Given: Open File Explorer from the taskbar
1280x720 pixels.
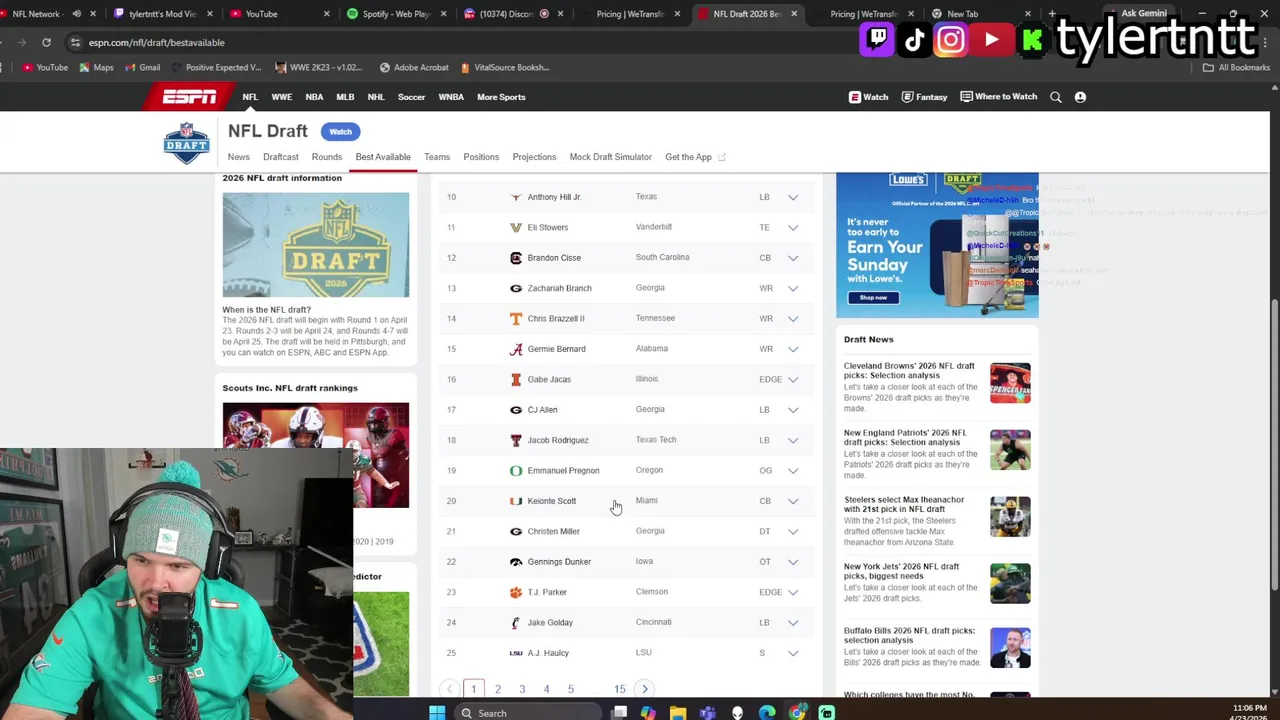Looking at the screenshot, I should pos(678,713).
